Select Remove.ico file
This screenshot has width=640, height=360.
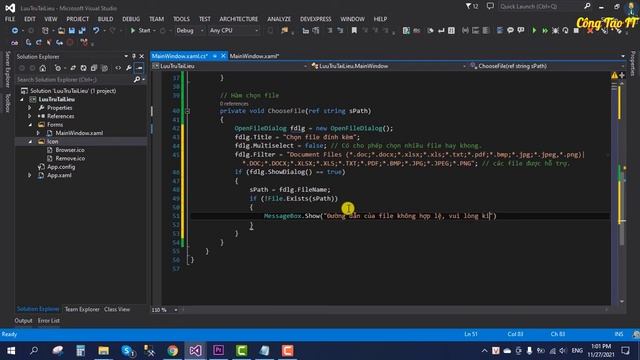[70, 158]
